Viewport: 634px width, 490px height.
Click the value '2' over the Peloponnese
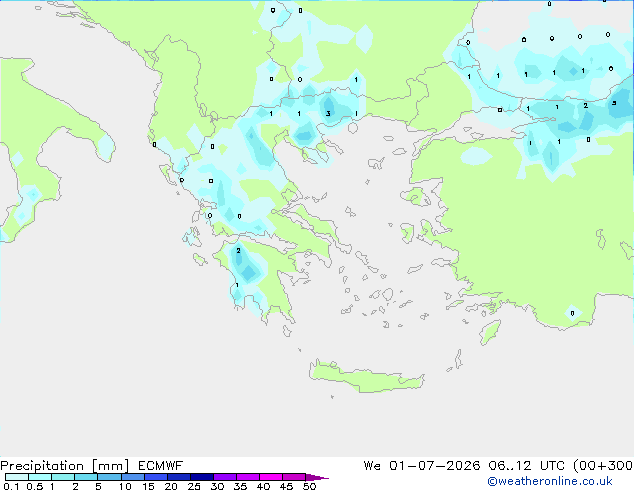[x=239, y=251]
